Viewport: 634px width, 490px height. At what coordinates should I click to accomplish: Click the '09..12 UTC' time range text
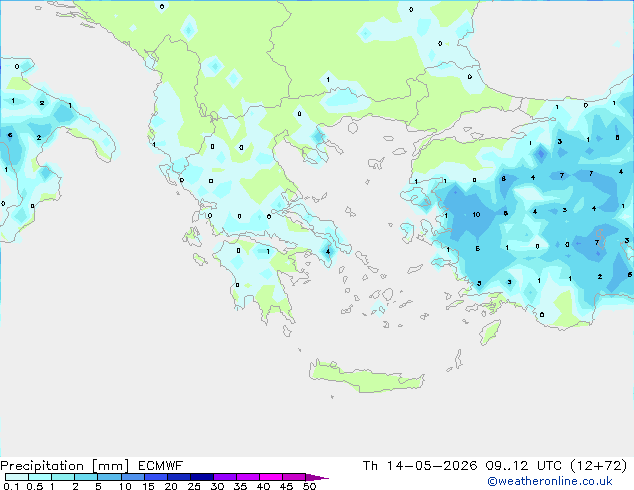524,466
